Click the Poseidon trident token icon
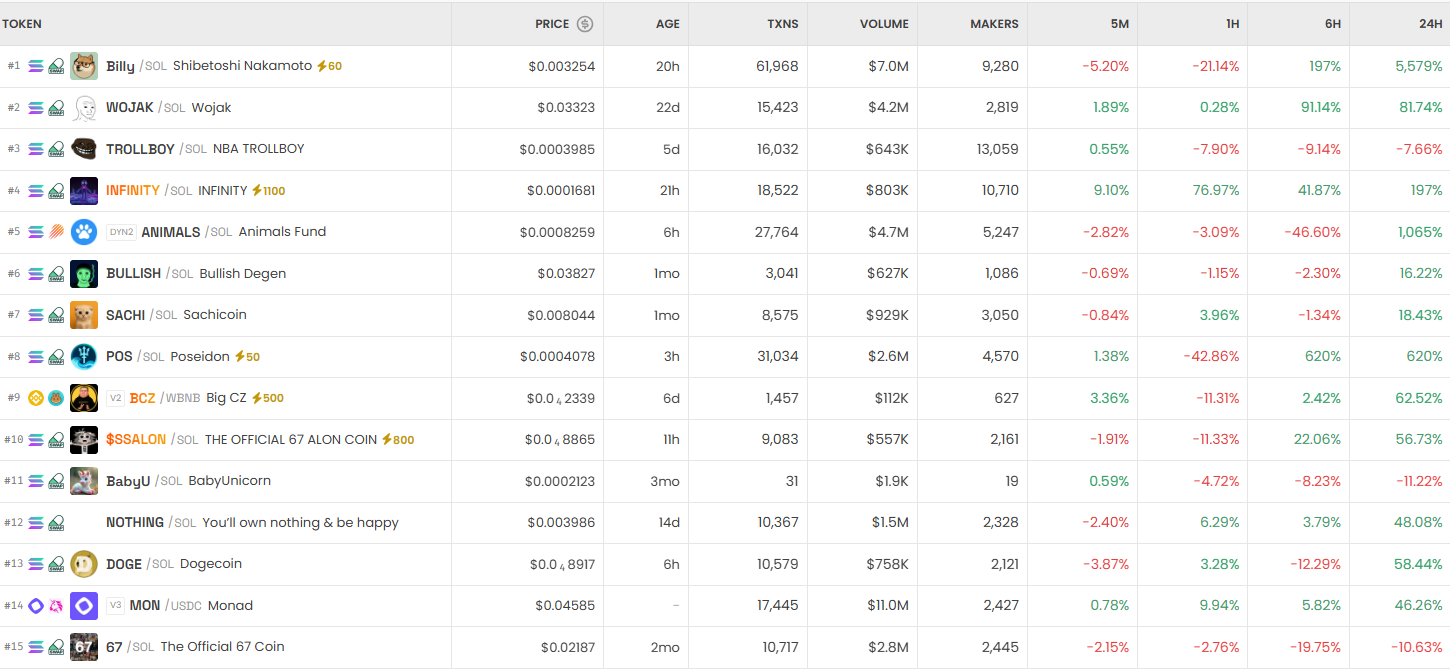 [84, 357]
